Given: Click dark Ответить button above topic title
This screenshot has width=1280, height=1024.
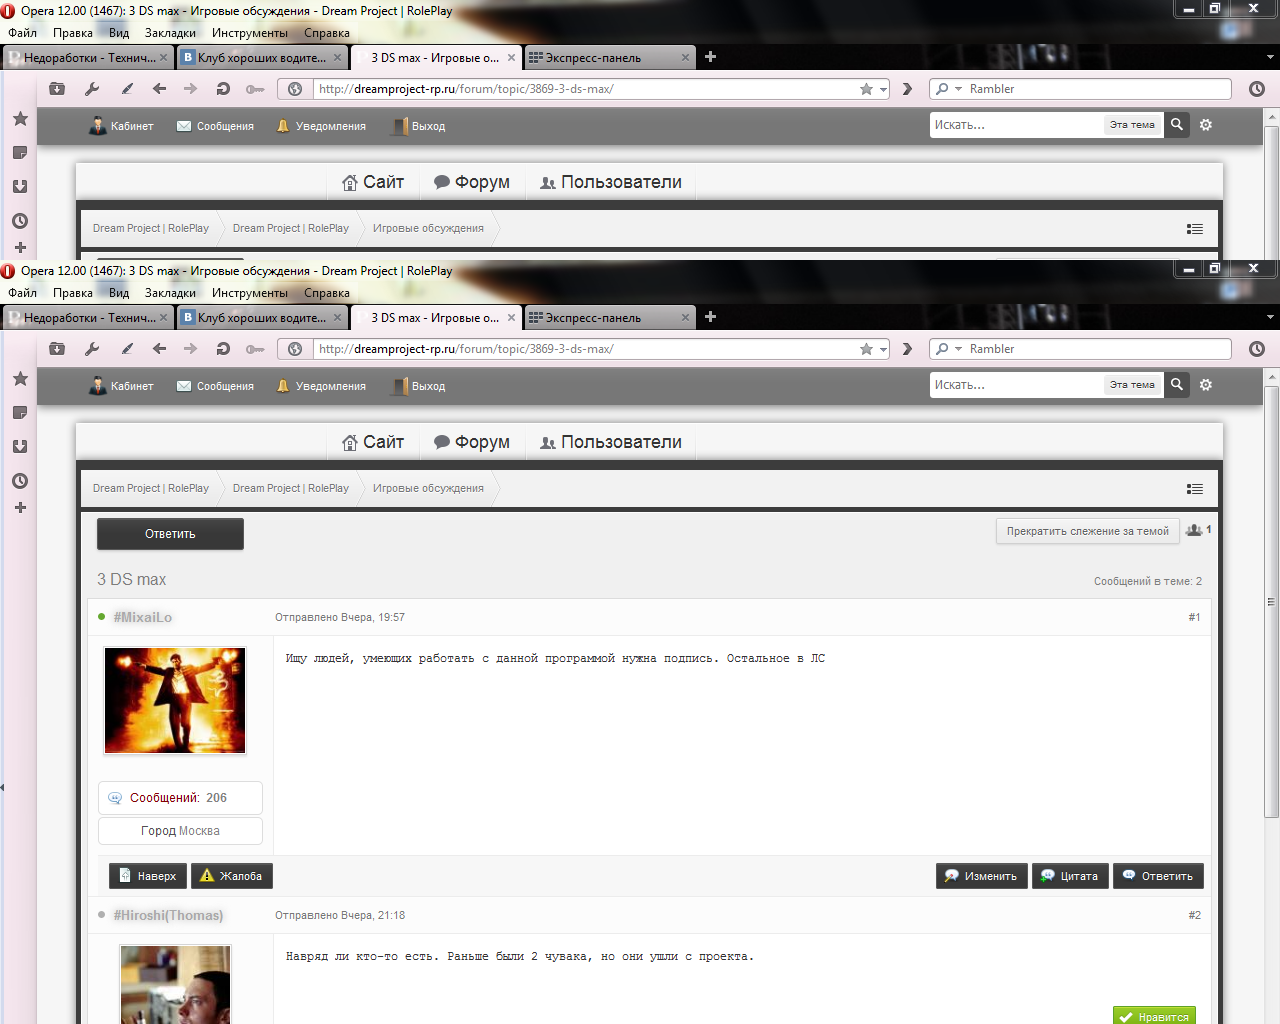Looking at the screenshot, I should coord(170,534).
